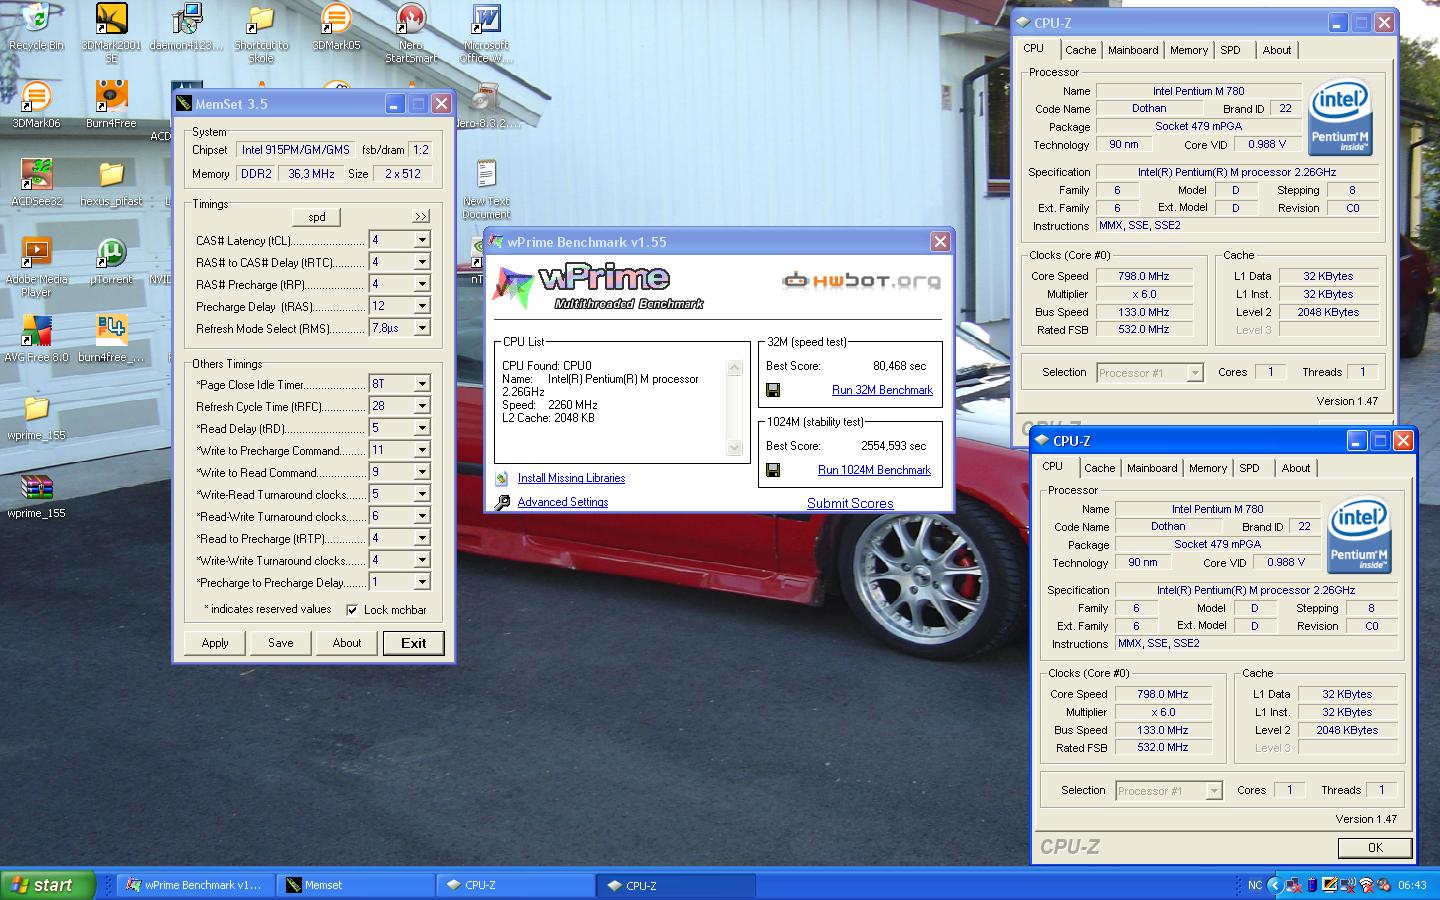Open CAS# Latency (tCL) dropdown

click(422, 240)
